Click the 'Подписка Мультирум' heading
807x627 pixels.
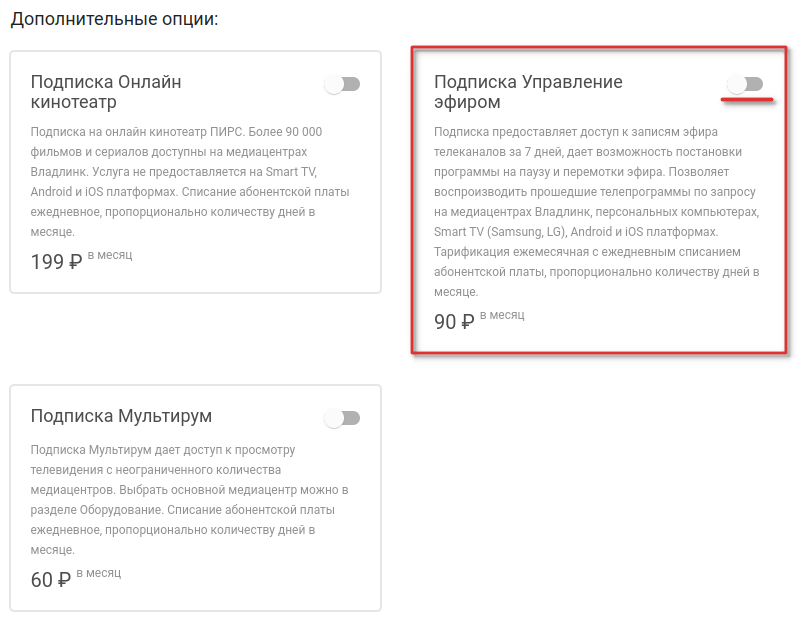(x=121, y=415)
